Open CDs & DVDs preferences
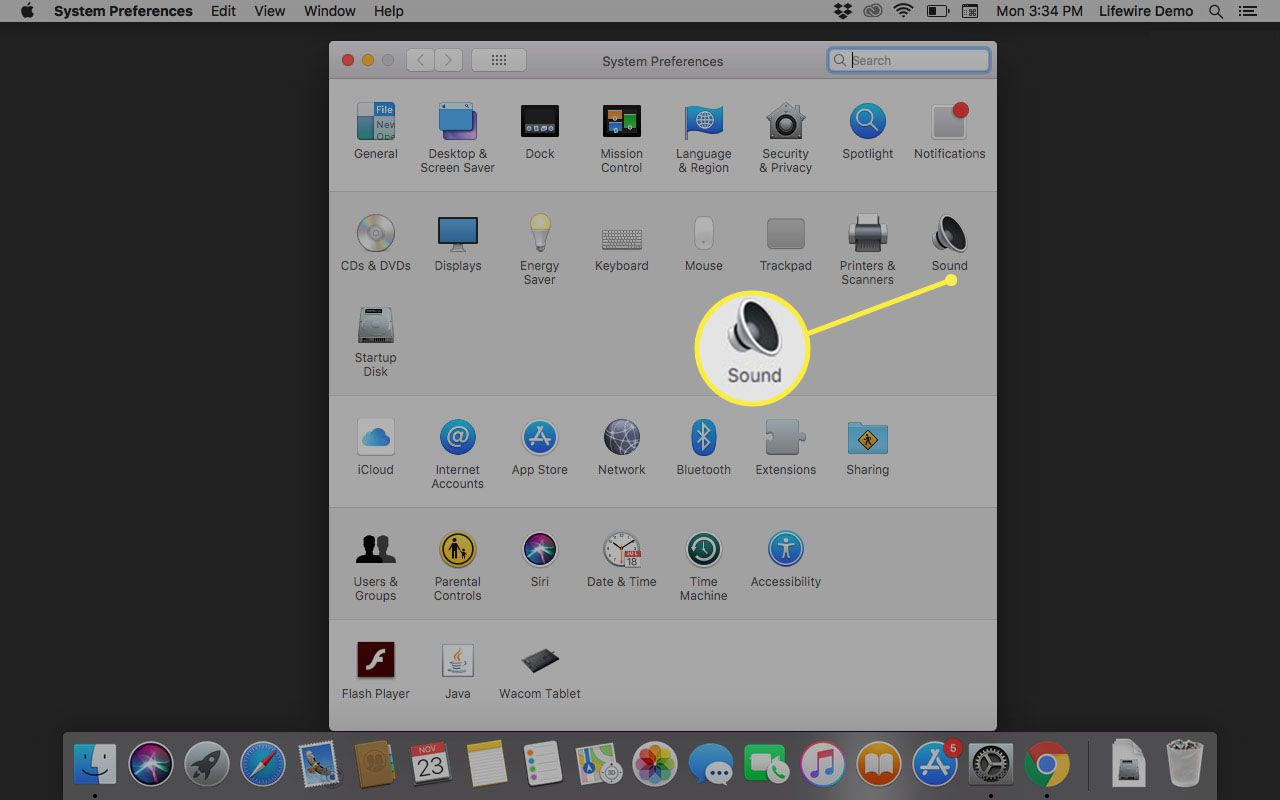 (376, 243)
